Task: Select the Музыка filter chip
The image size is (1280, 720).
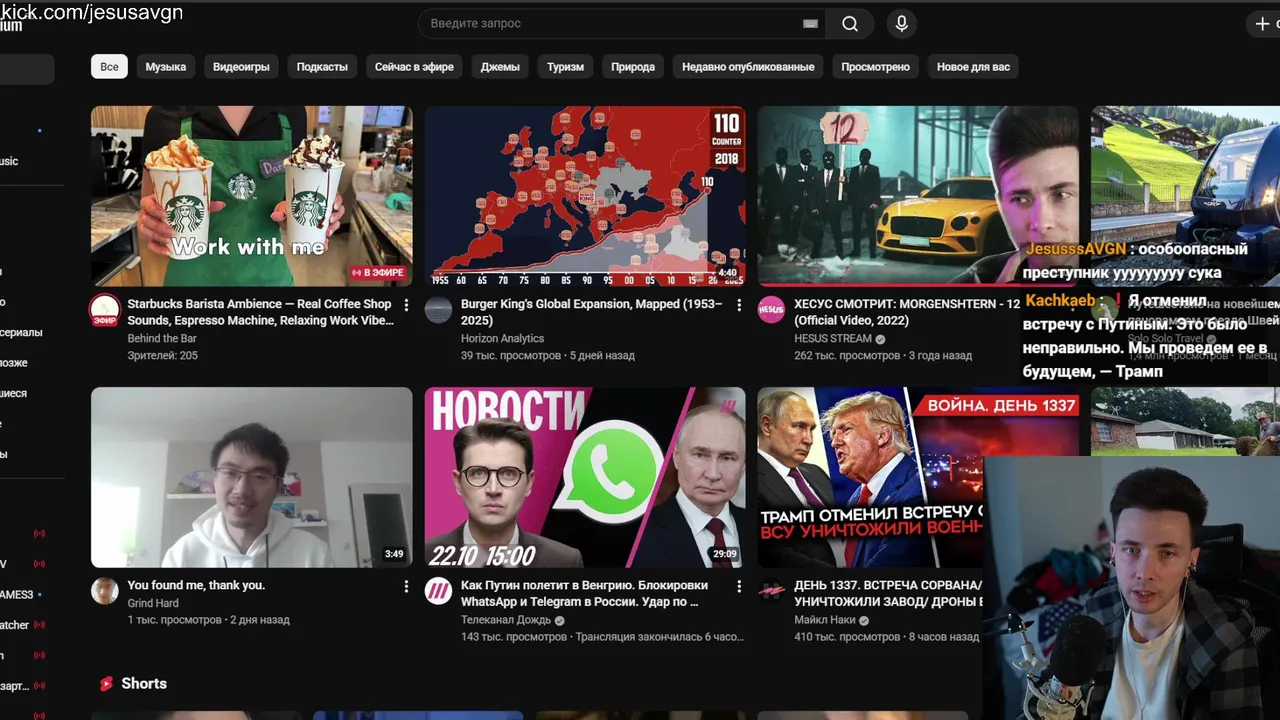Action: (x=166, y=67)
